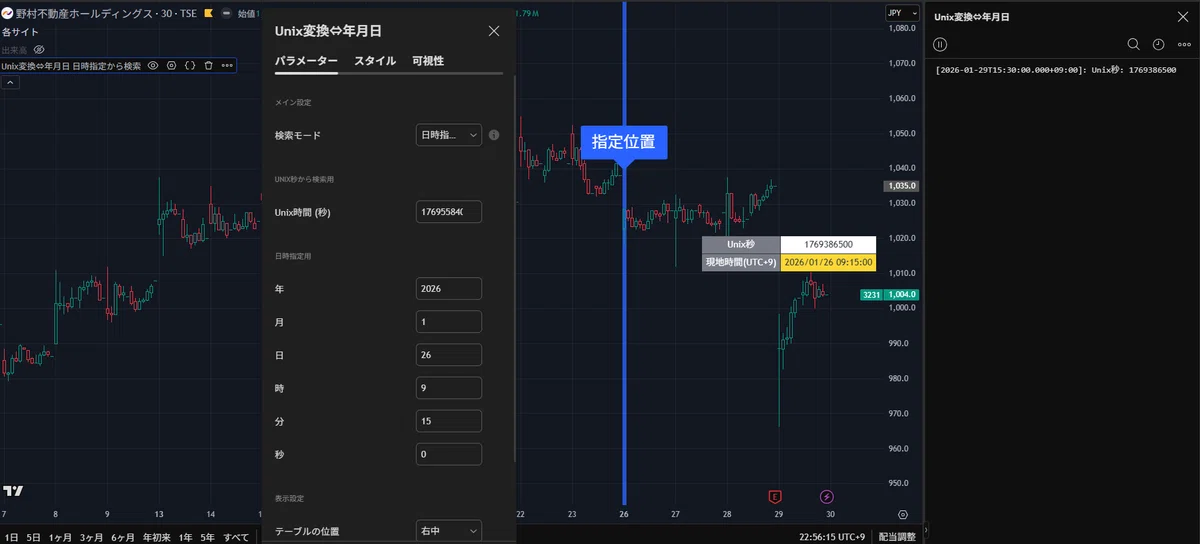Click the Unix時間 (秒) input field
Viewport: 1200px width, 544px height.
449,212
